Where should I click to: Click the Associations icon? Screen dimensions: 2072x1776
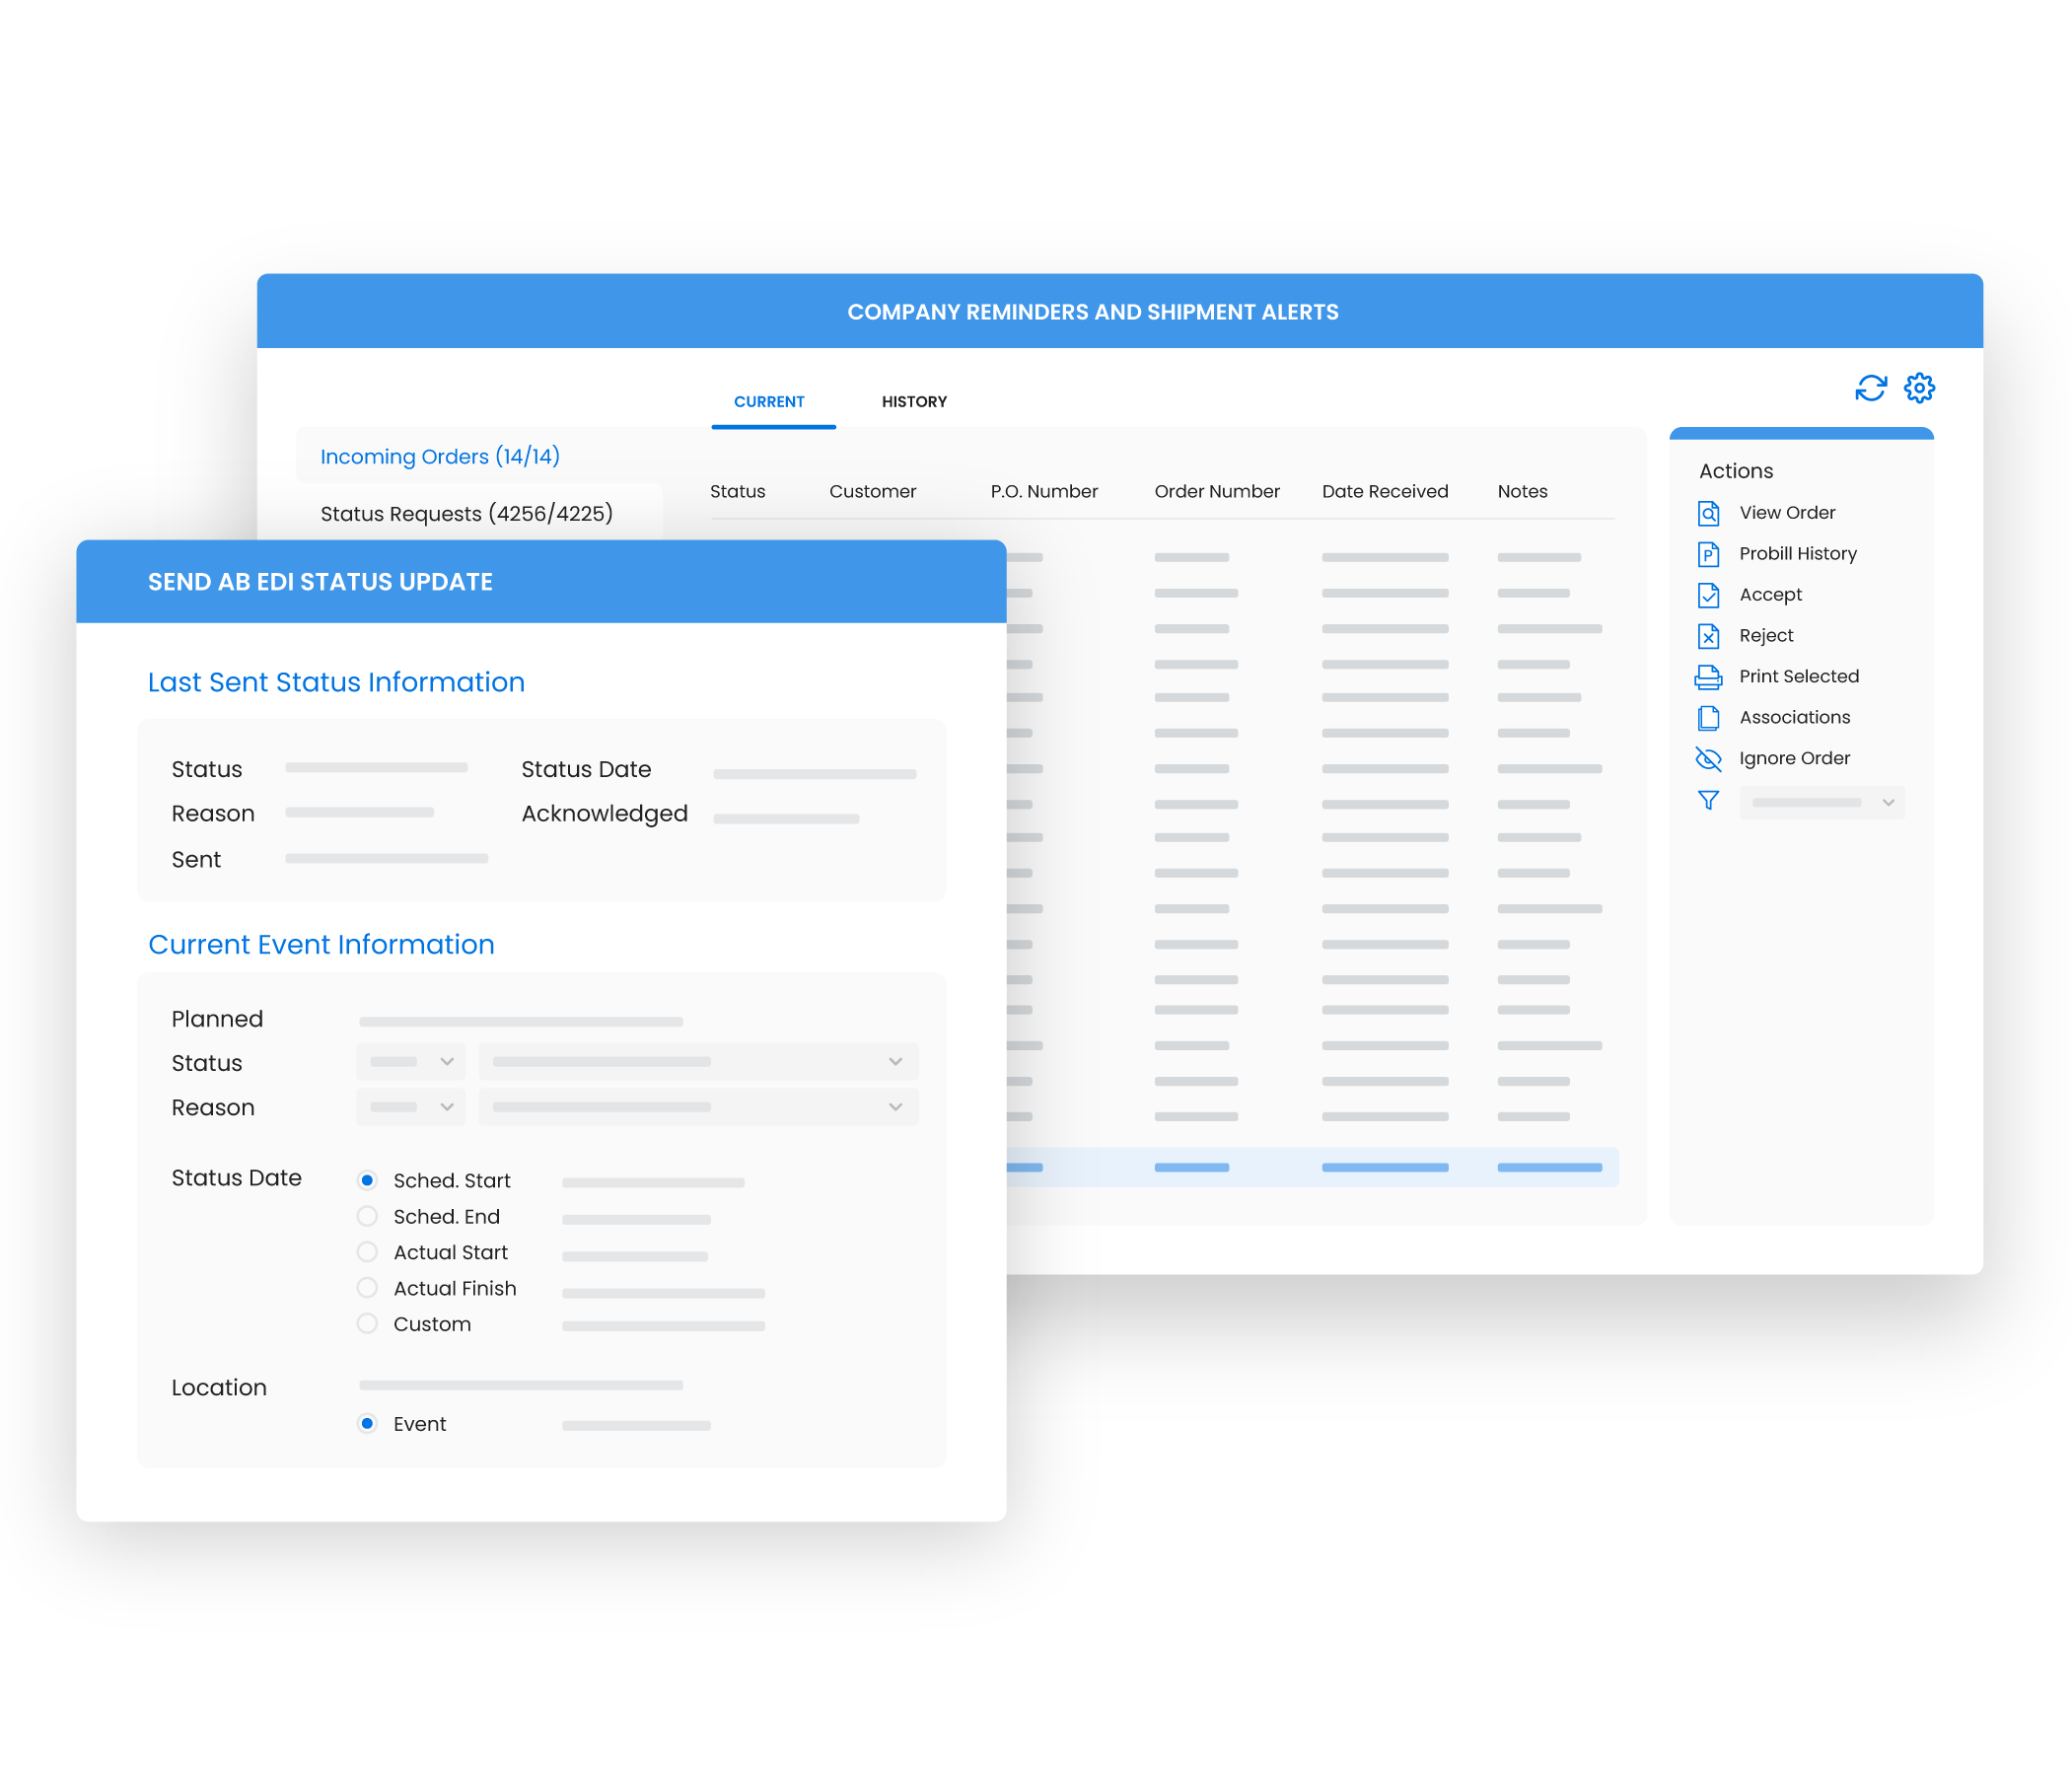click(1708, 718)
